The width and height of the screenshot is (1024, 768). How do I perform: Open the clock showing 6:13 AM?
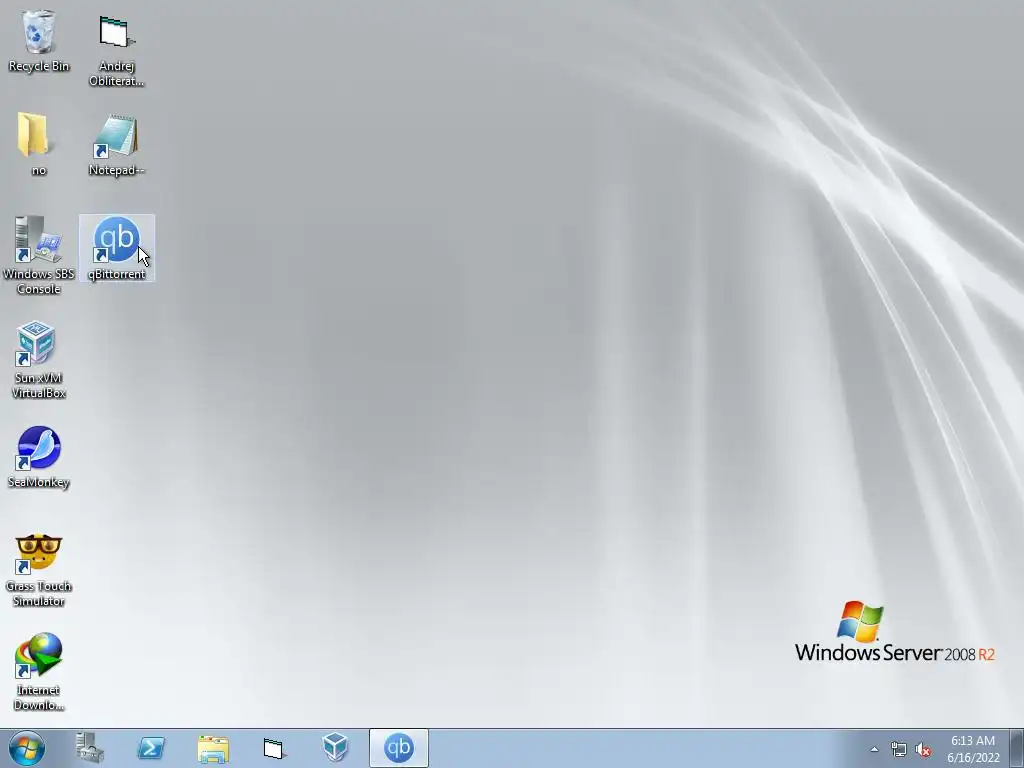pos(973,748)
